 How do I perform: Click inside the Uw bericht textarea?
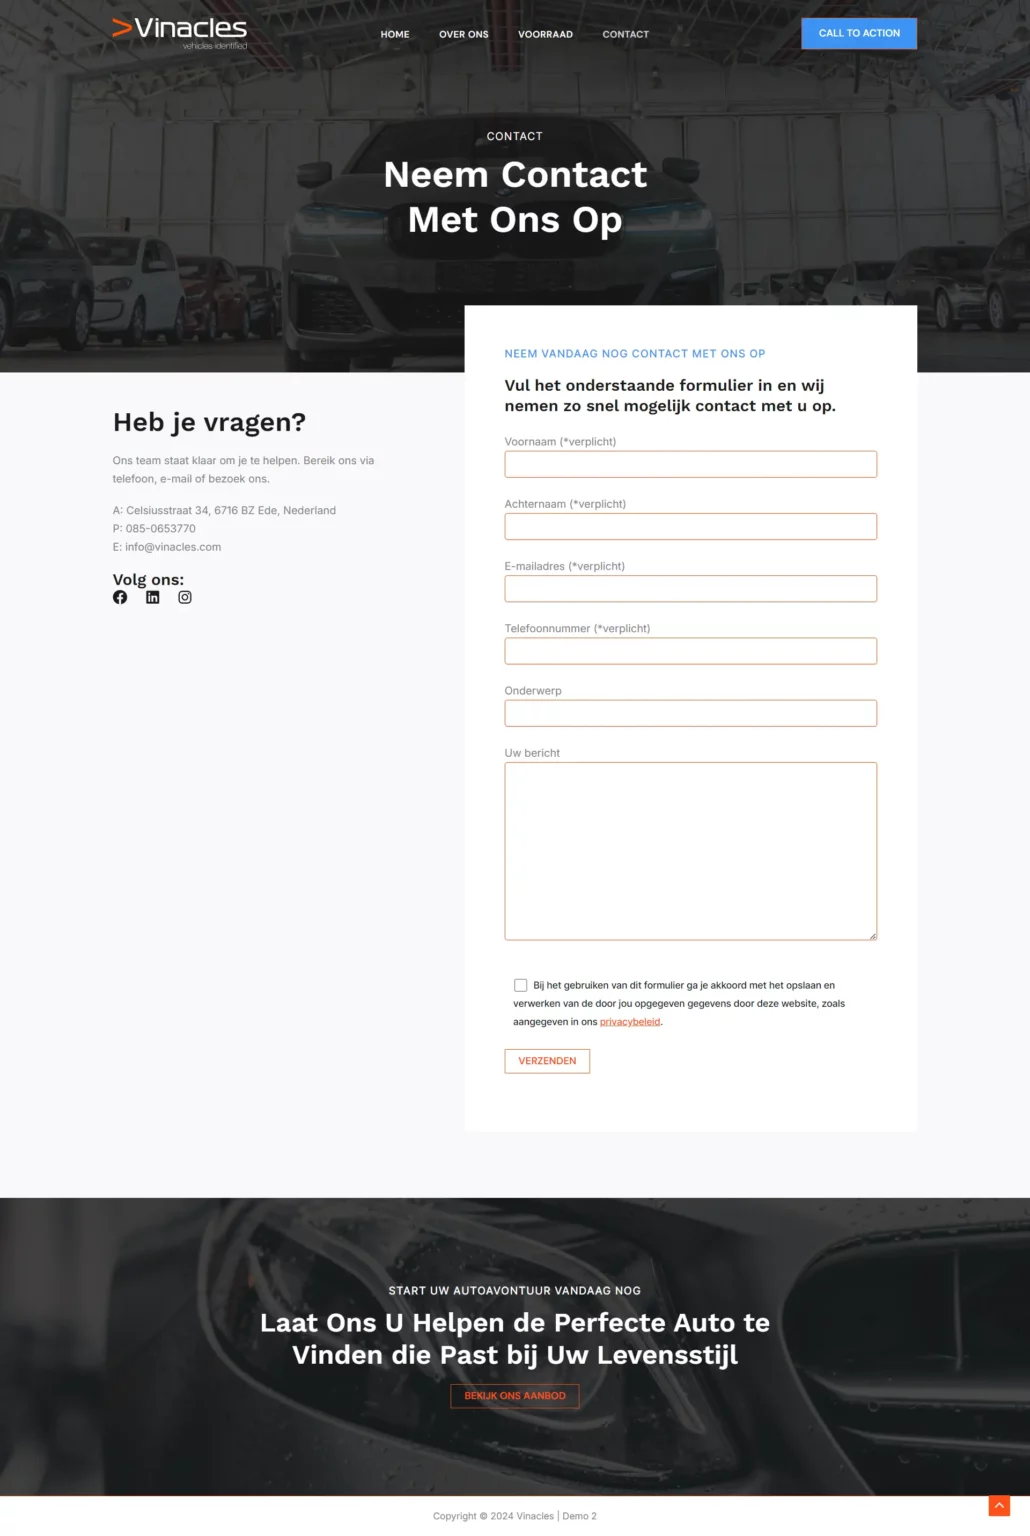[691, 851]
